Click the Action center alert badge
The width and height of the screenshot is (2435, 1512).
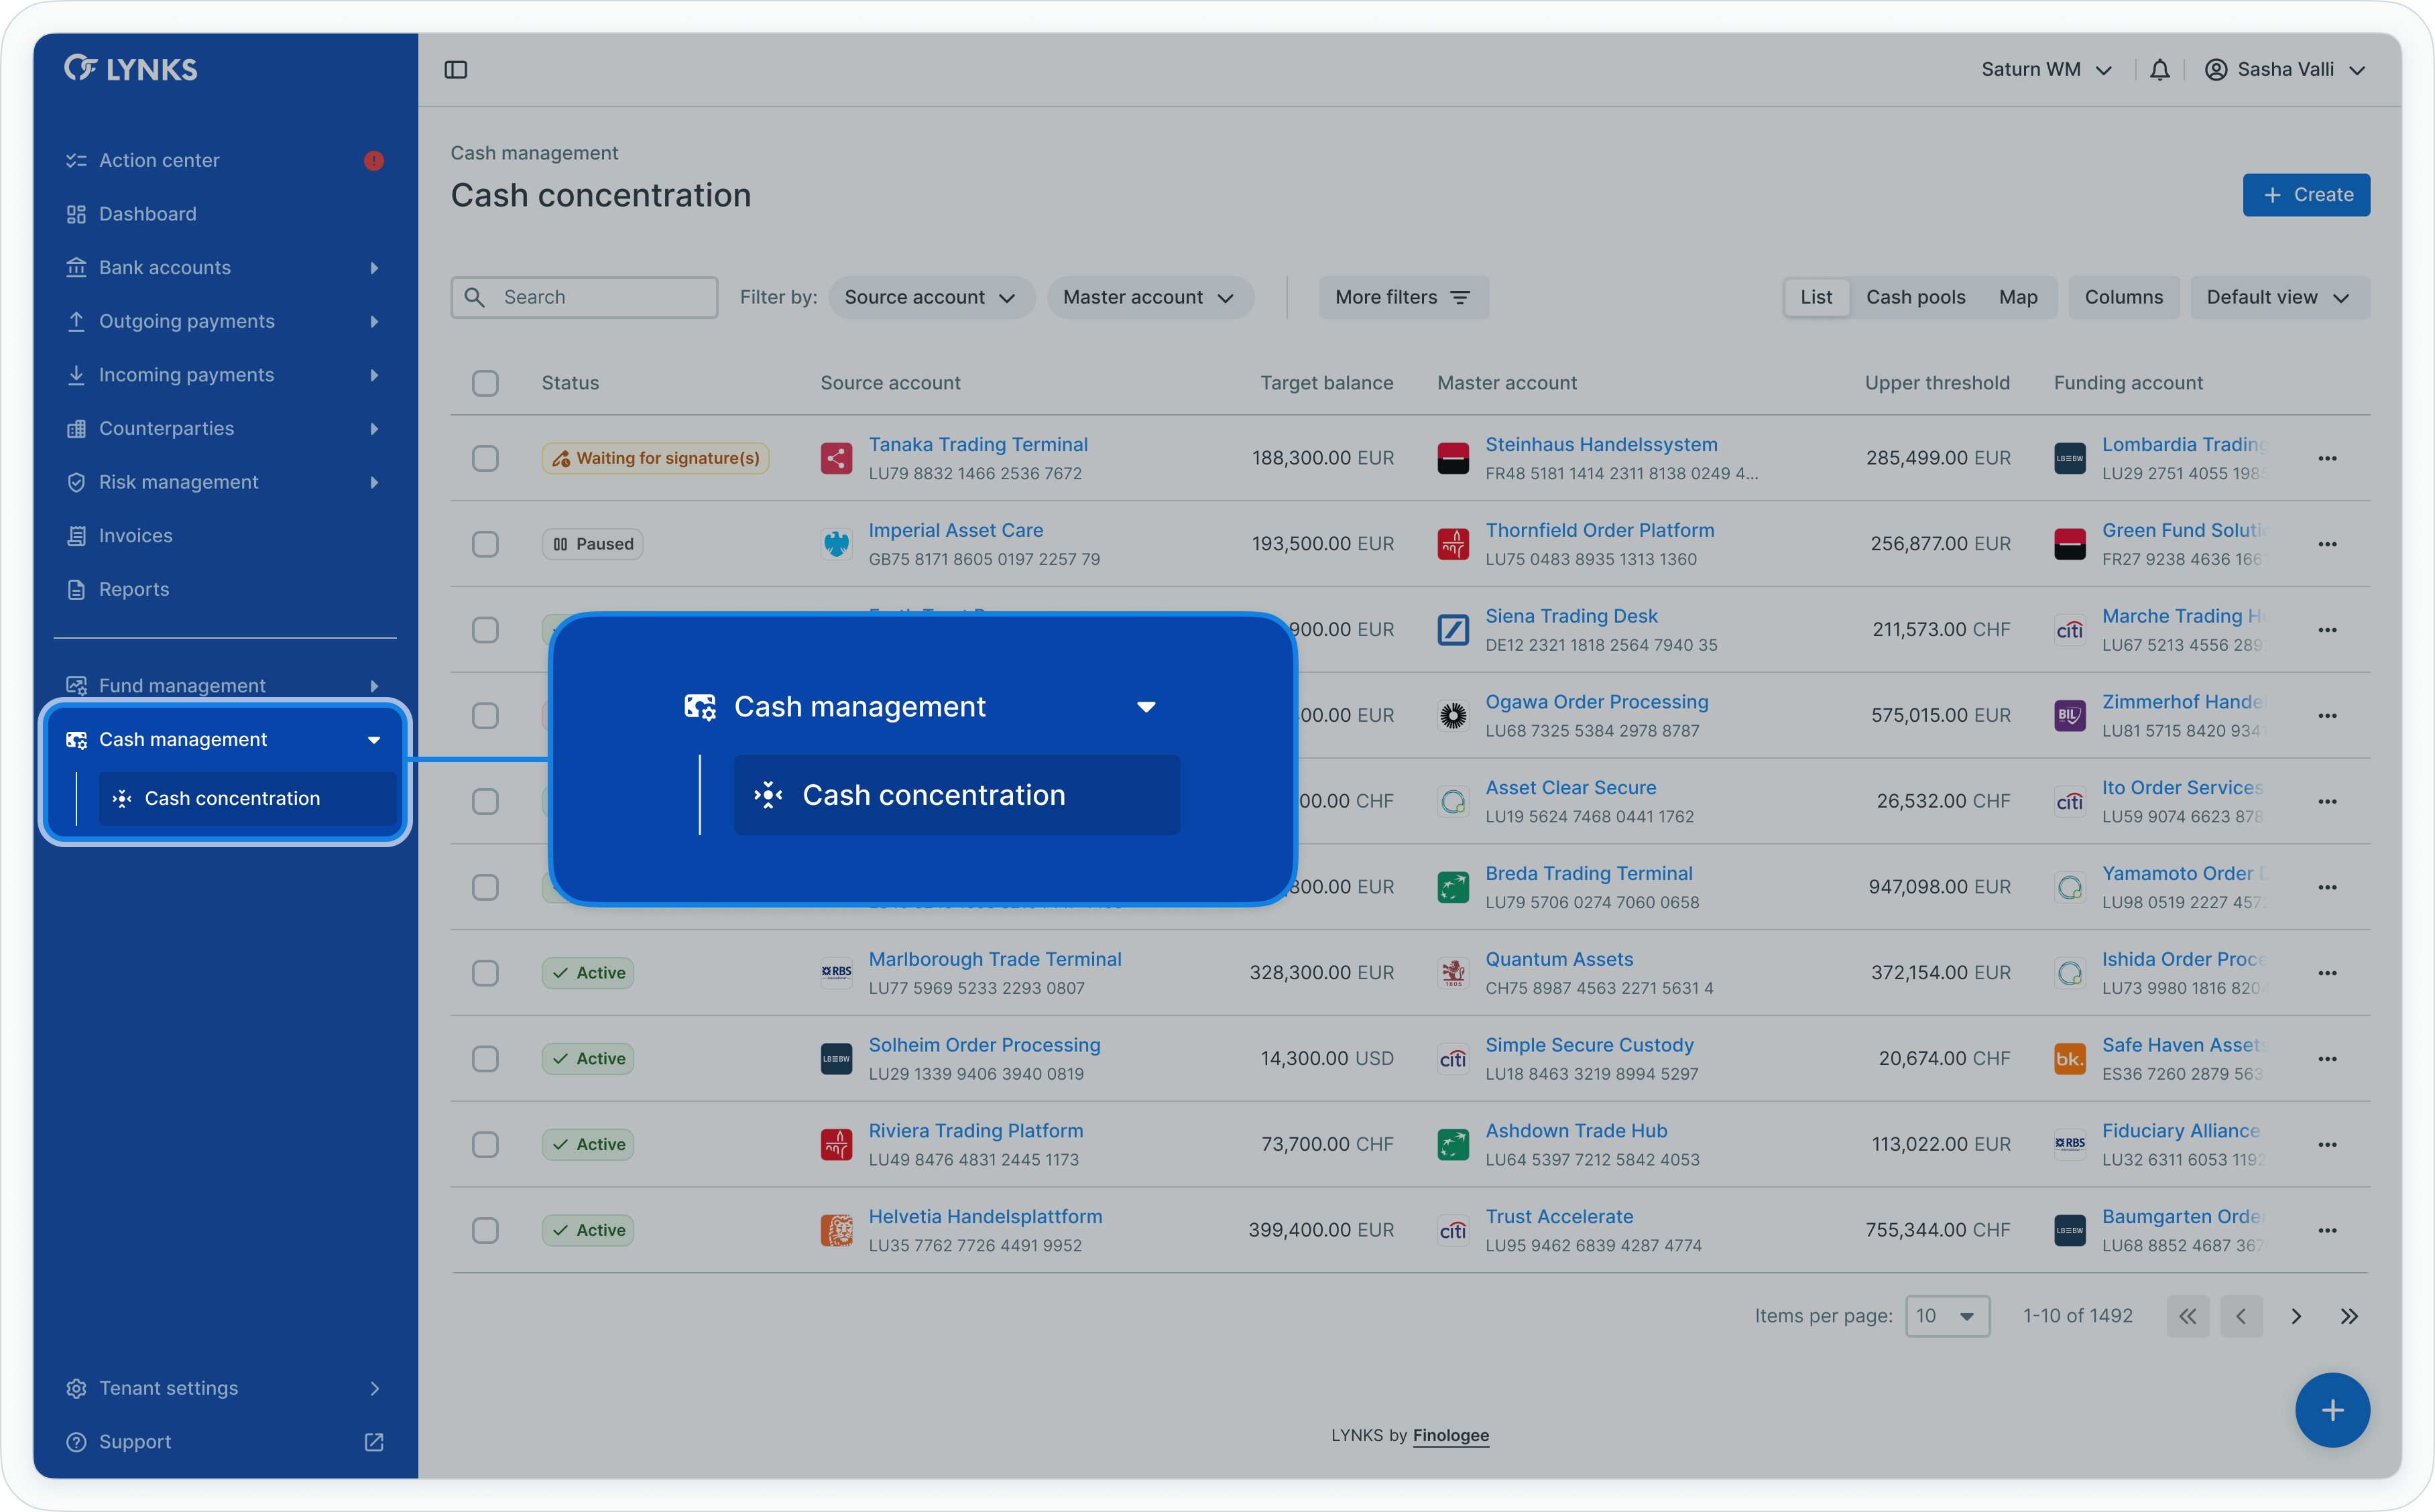[374, 161]
